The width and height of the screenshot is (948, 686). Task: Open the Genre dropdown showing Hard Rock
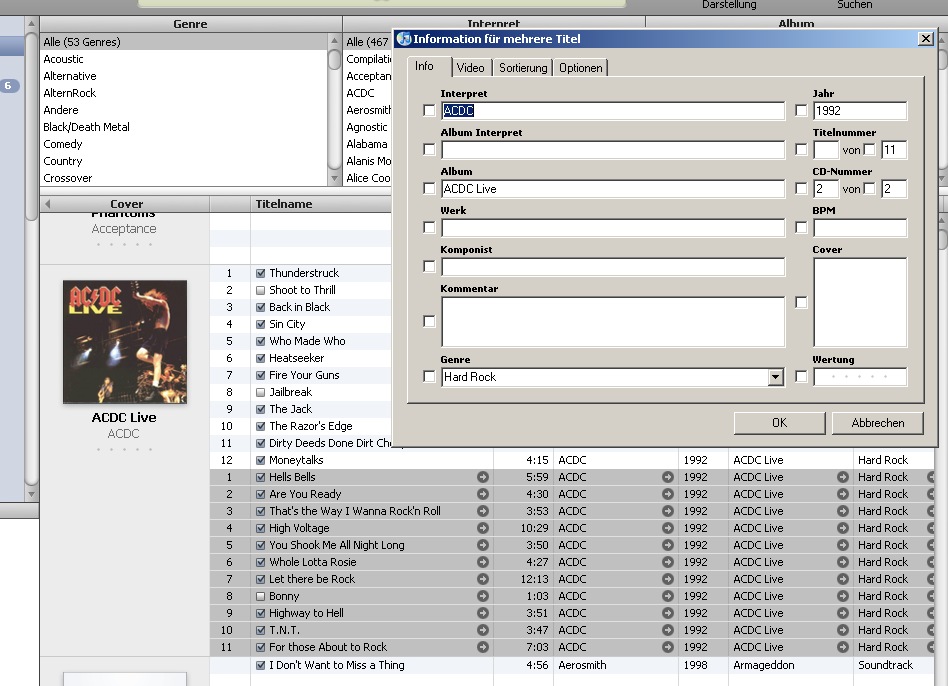tap(775, 377)
